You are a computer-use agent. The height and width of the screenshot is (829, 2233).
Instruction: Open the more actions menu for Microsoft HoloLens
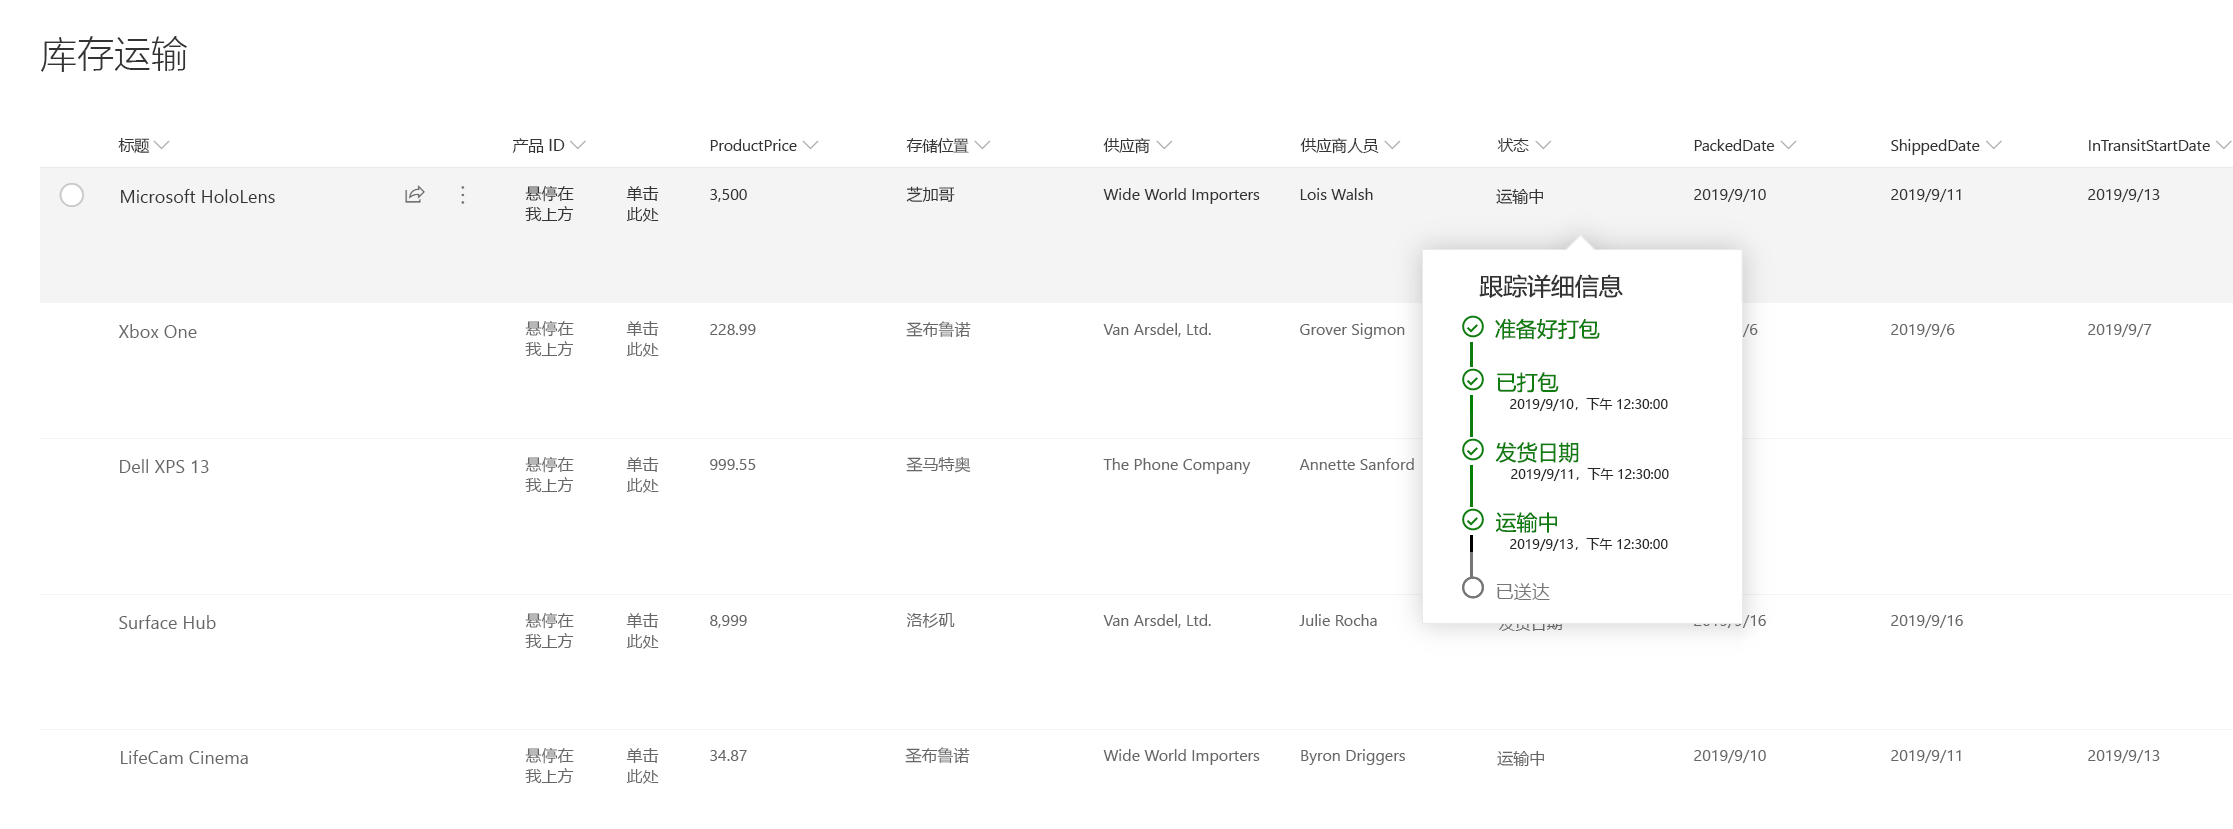[x=462, y=195]
